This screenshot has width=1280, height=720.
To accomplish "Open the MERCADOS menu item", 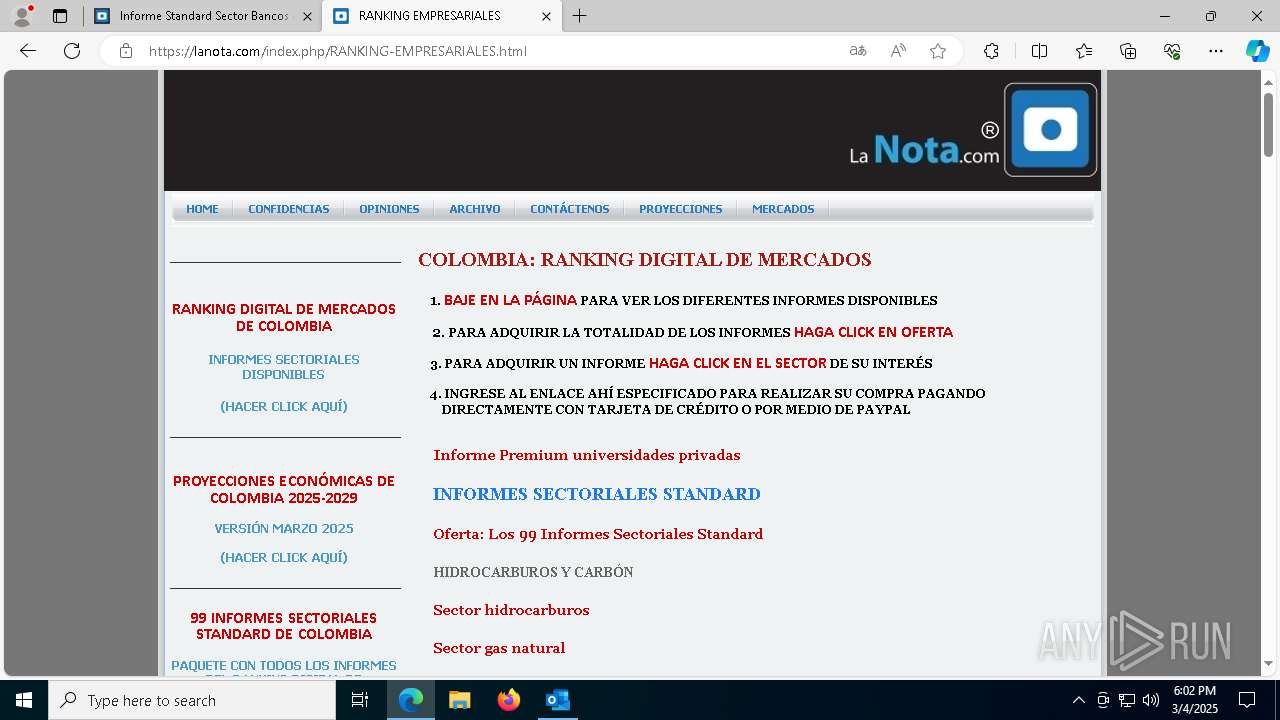I will point(783,209).
